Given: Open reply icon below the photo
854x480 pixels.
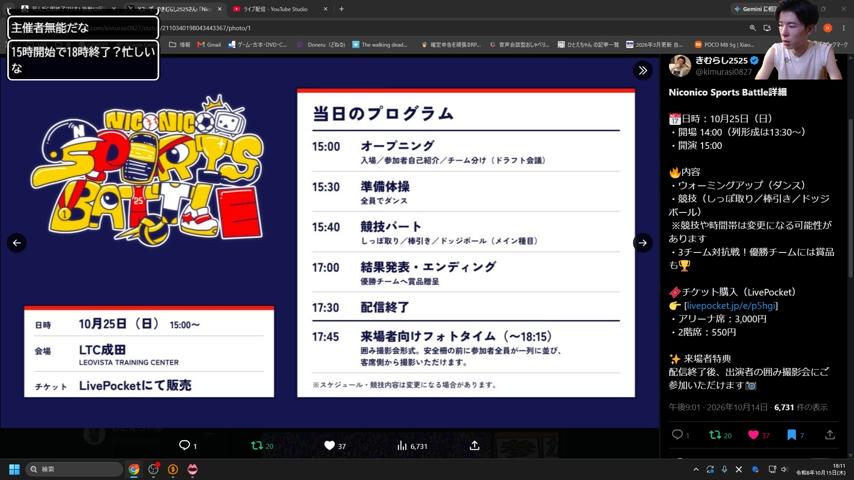Looking at the screenshot, I should coord(185,445).
